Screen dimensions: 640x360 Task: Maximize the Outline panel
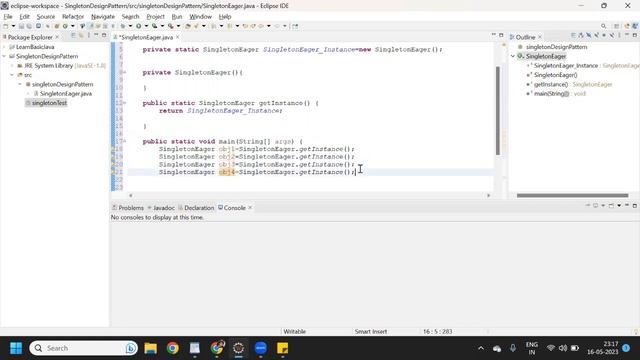coord(635,36)
